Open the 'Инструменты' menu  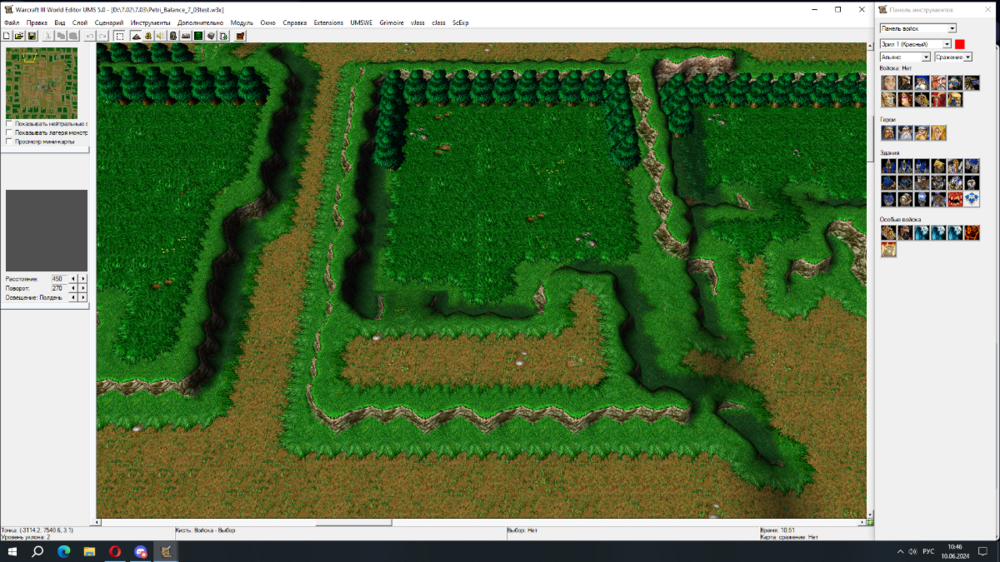pyautogui.click(x=150, y=22)
